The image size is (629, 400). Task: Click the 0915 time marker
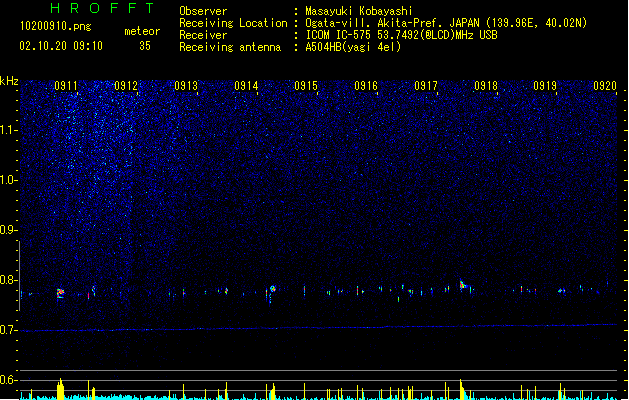306,86
